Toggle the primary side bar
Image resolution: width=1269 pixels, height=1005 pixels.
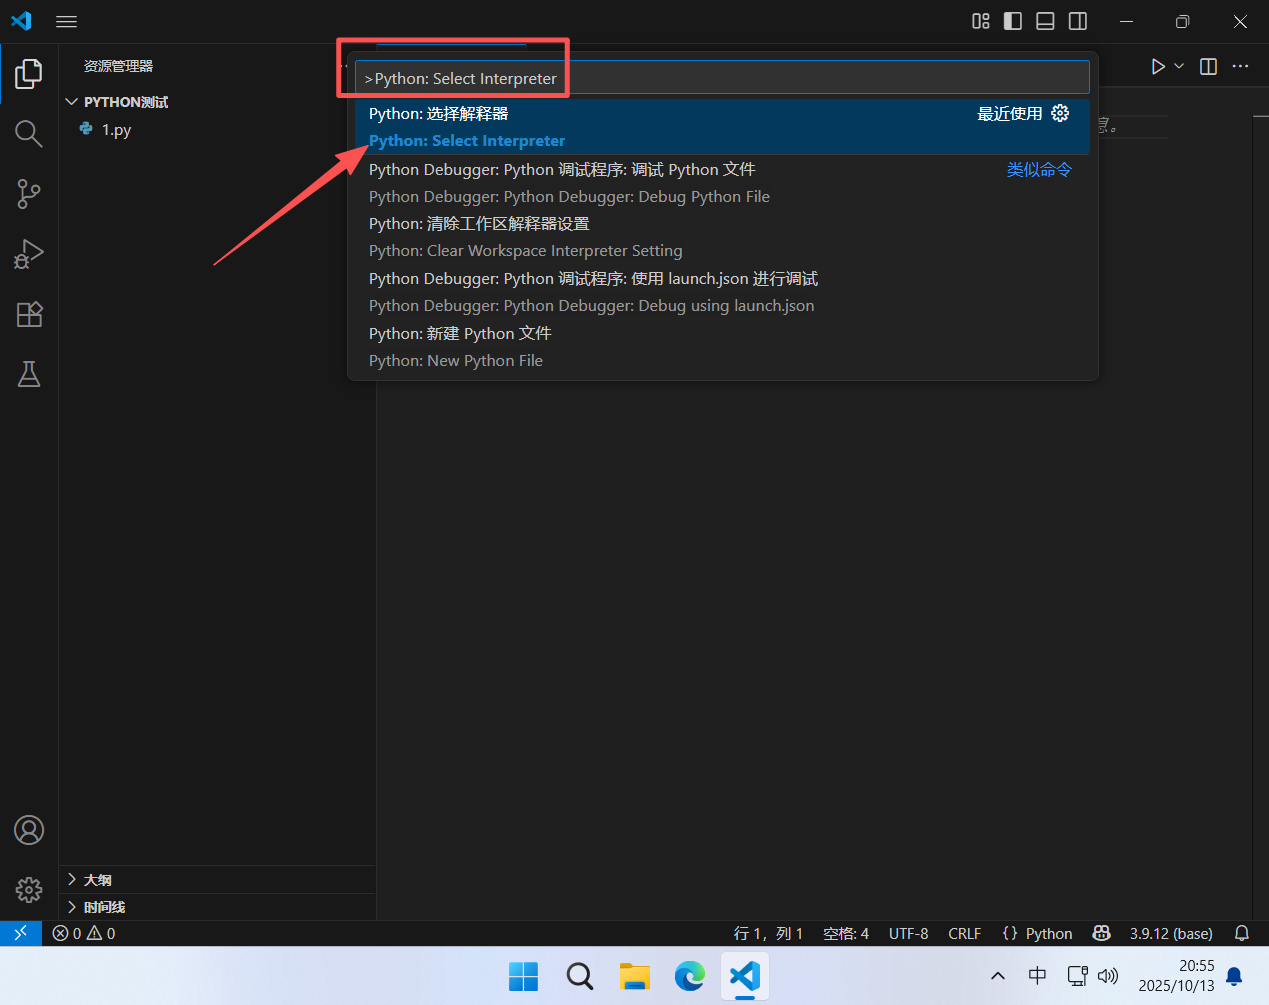point(1013,21)
